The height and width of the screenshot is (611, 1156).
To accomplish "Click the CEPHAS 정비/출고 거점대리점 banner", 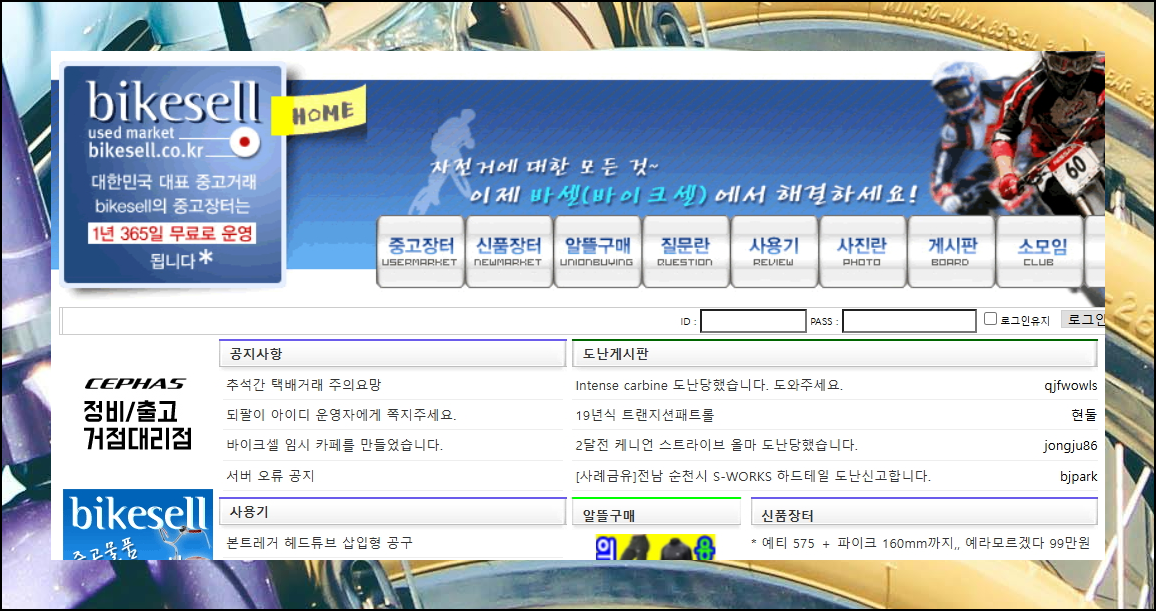I will 137,413.
